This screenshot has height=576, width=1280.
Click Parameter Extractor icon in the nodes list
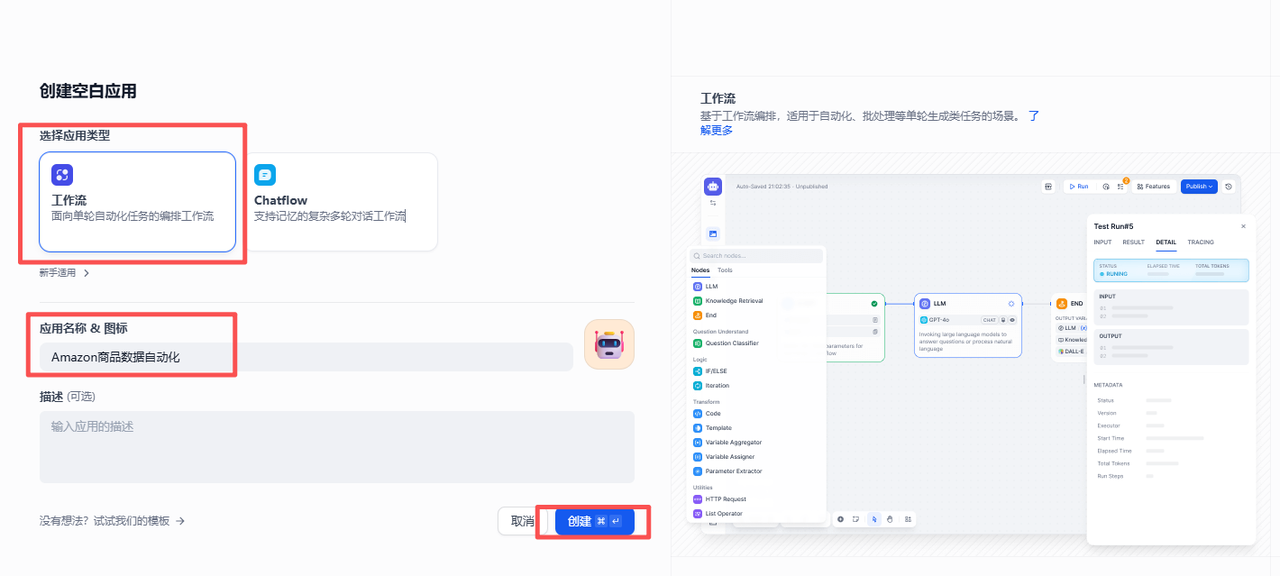[x=697, y=471]
